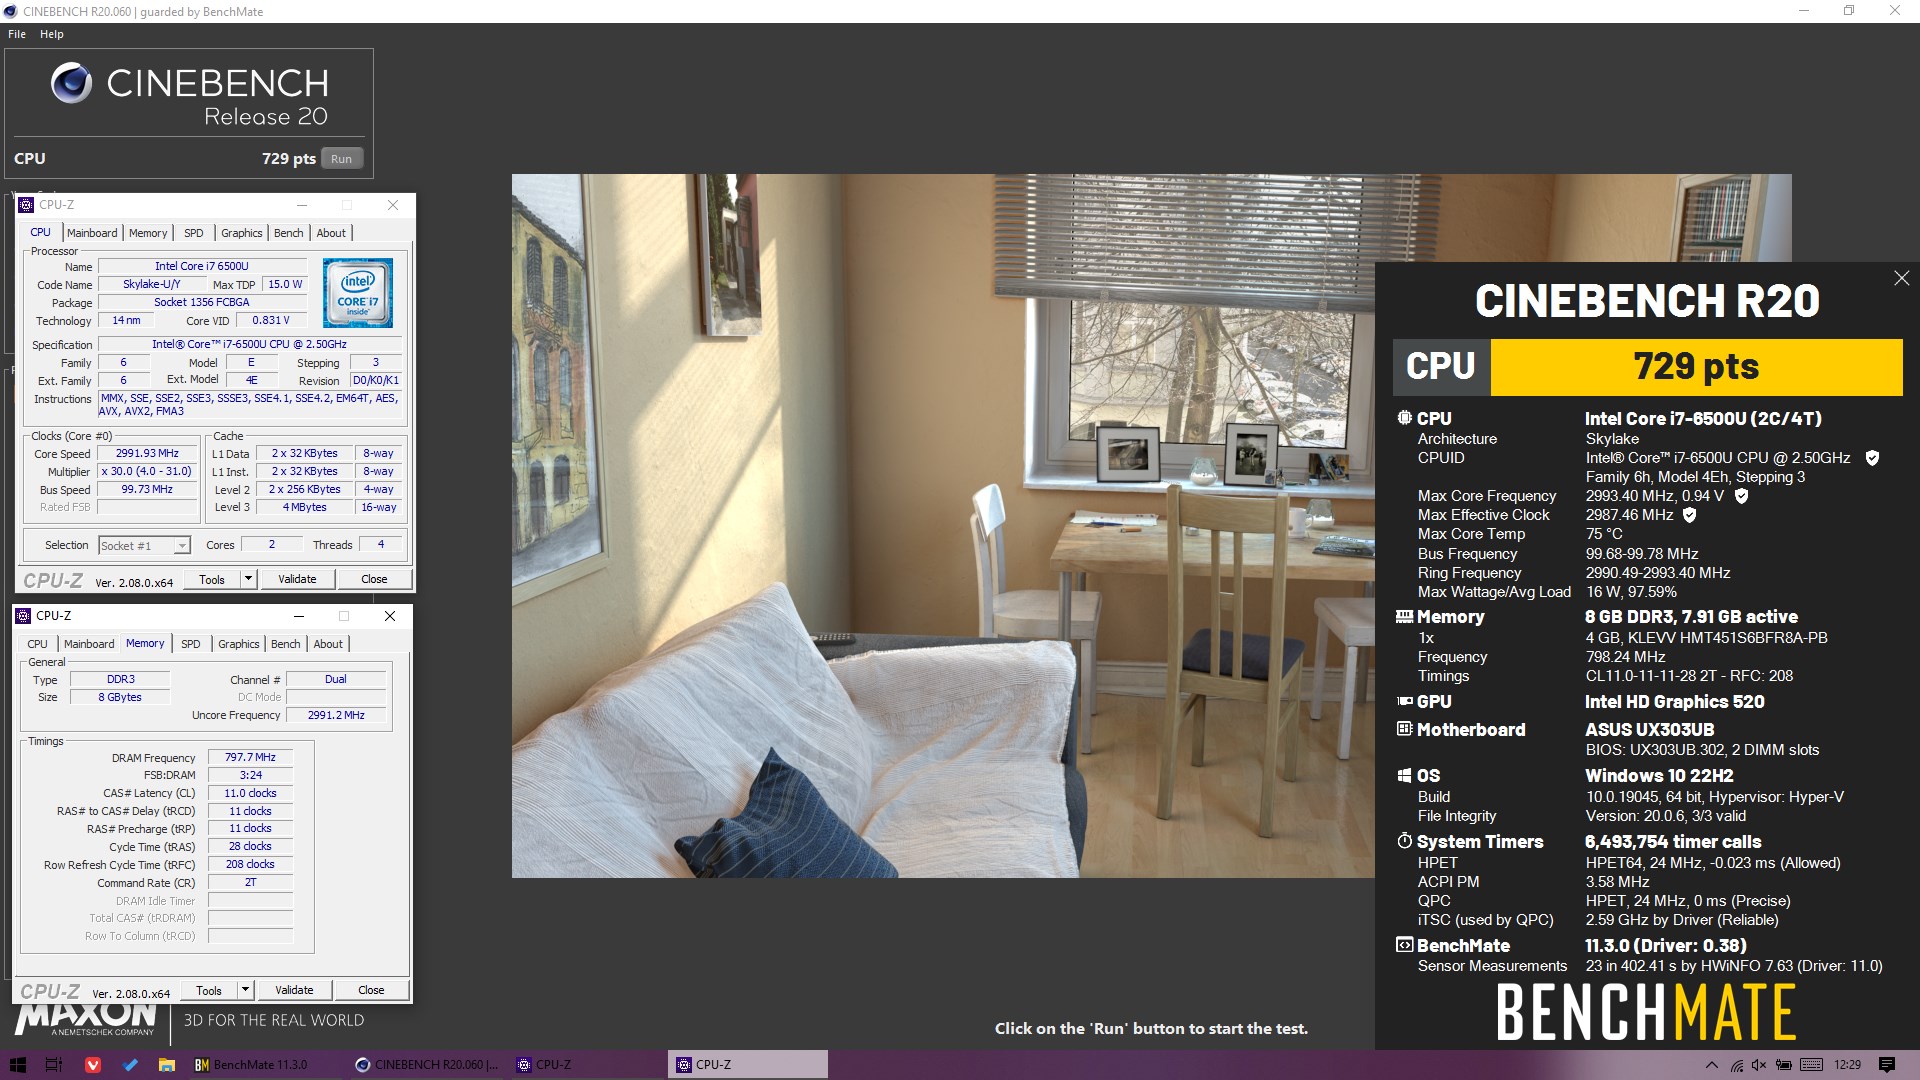Open the Windows Start menu
Viewport: 1920px width, 1080px height.
[x=17, y=1065]
